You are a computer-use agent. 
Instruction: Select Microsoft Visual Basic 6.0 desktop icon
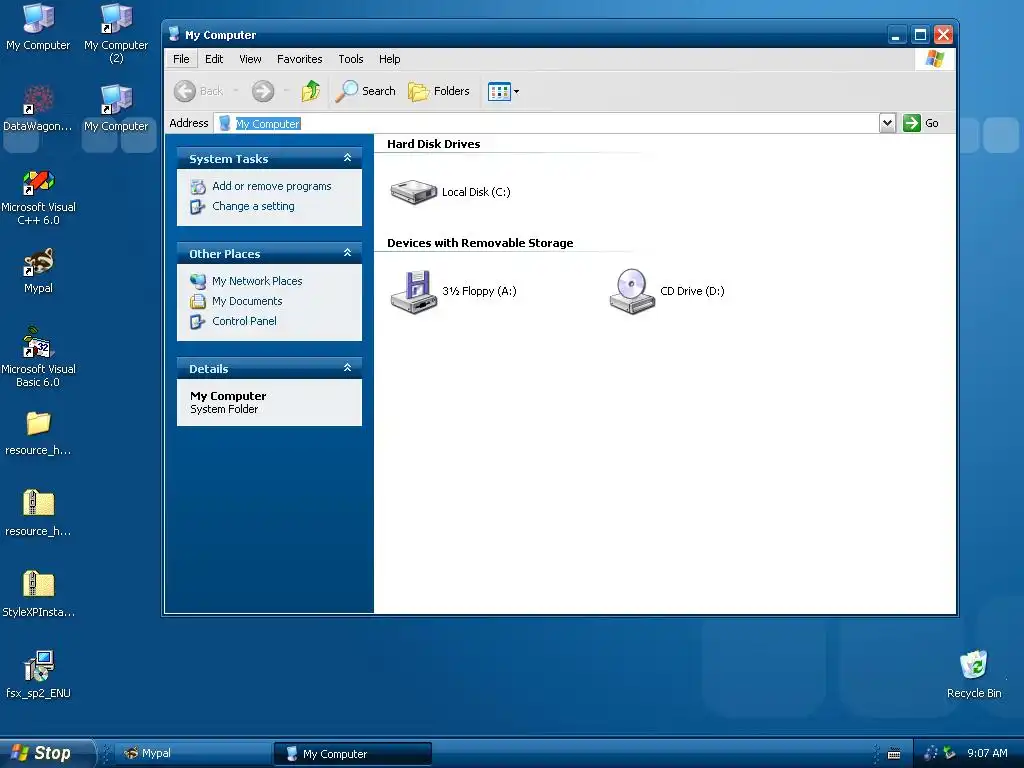click(x=38, y=357)
